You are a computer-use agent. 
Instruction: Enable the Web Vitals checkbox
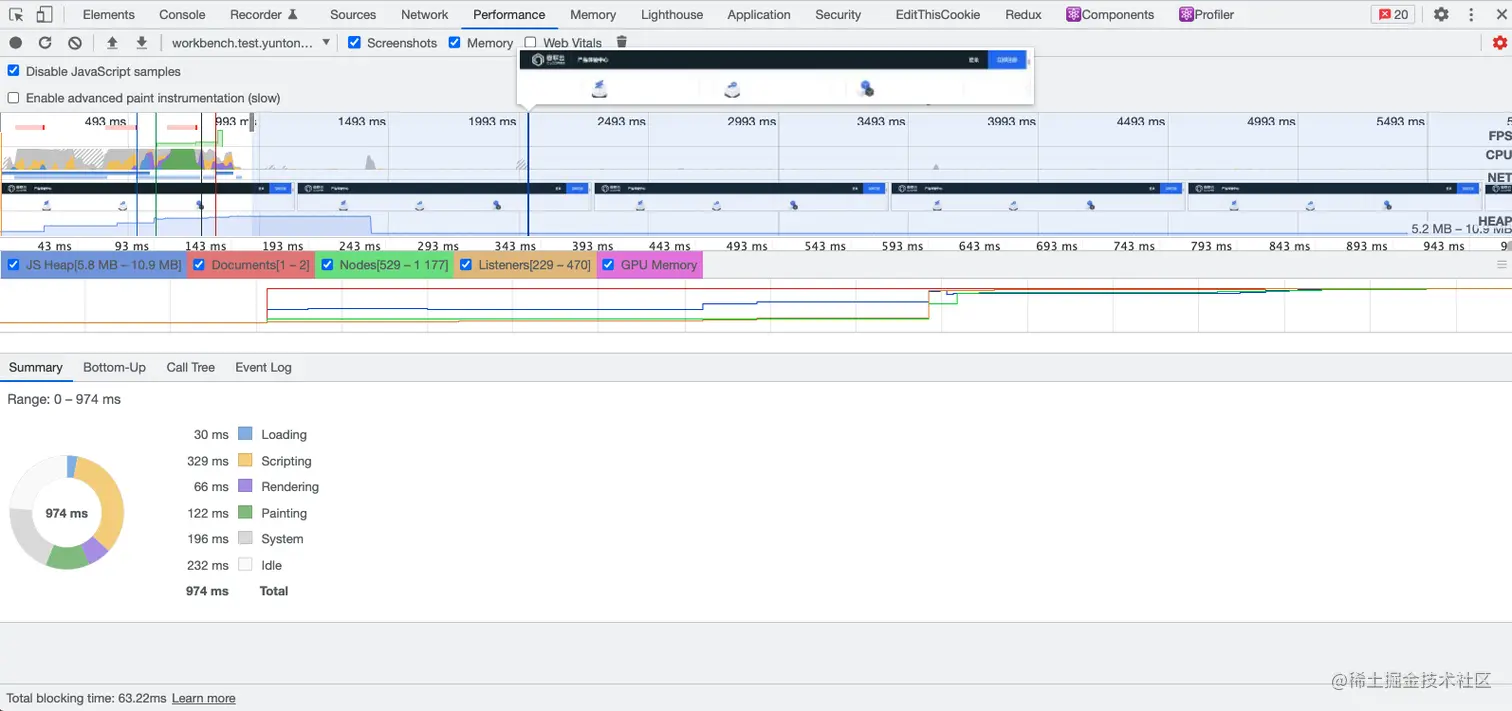coord(530,43)
